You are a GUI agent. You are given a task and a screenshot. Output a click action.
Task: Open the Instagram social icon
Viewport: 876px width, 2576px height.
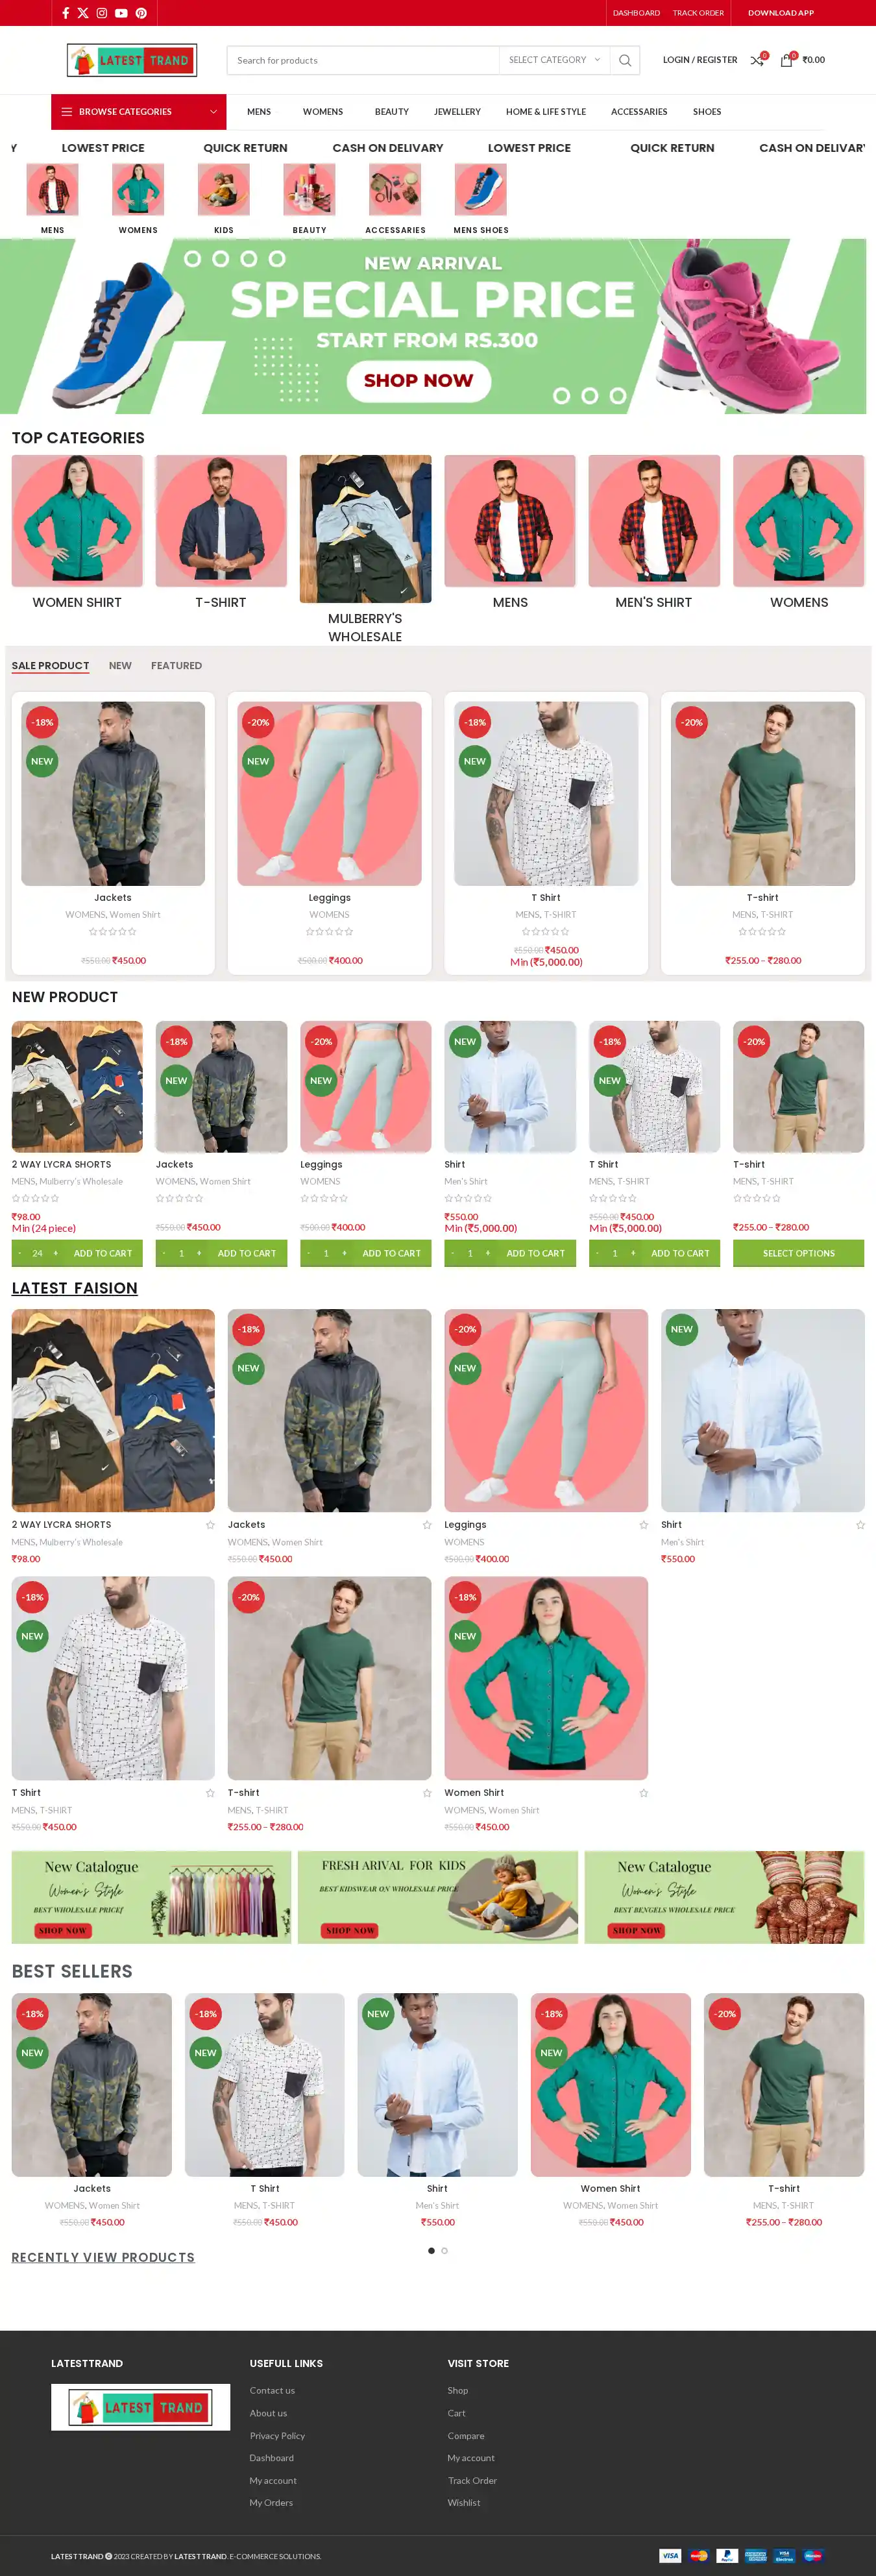pyautogui.click(x=102, y=13)
